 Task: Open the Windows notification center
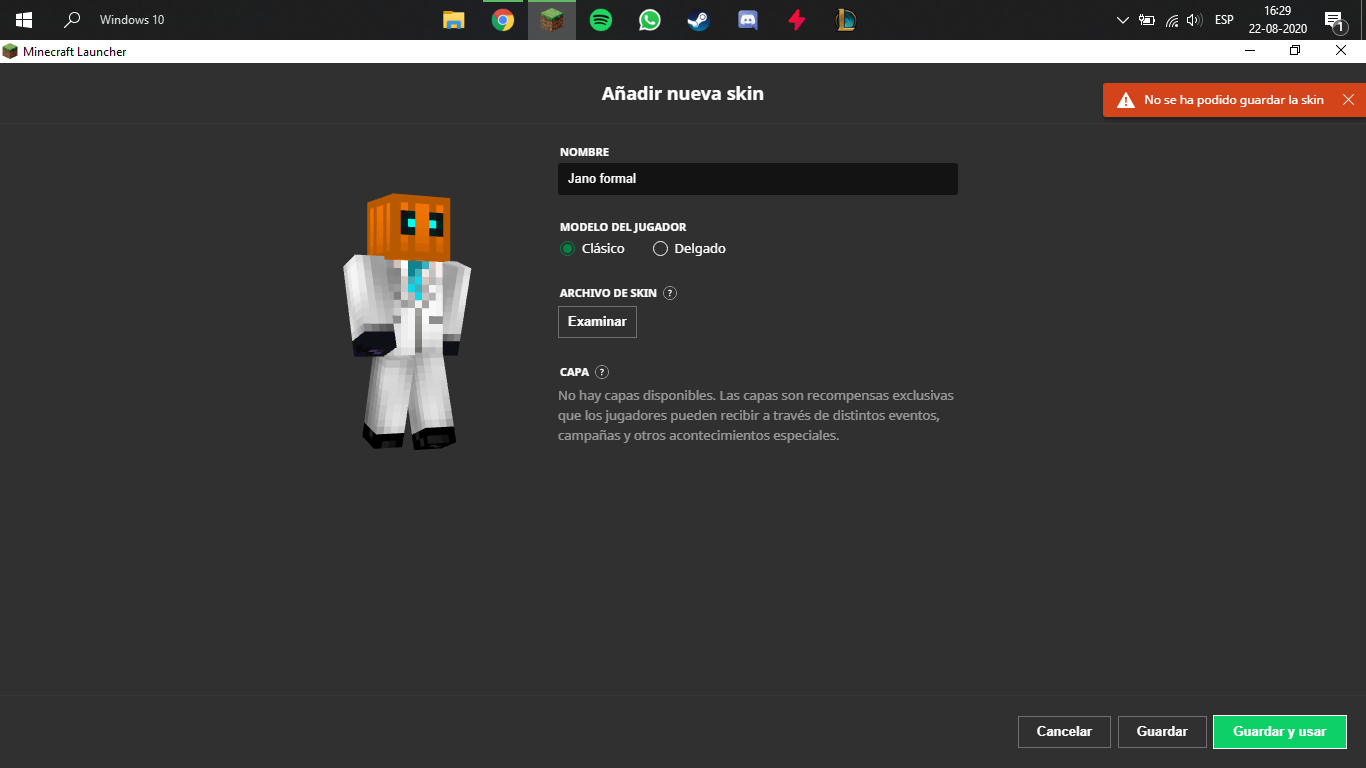coord(1333,20)
